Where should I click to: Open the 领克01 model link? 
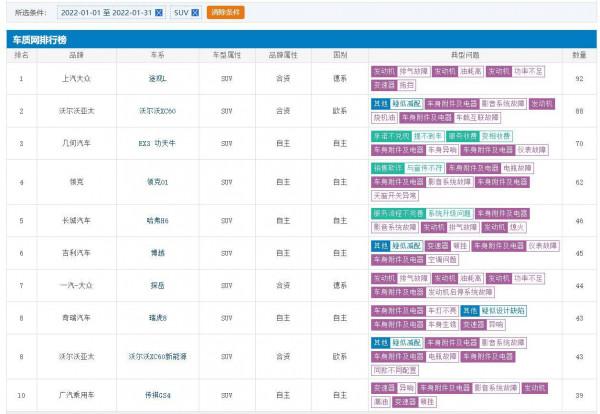pyautogui.click(x=159, y=182)
